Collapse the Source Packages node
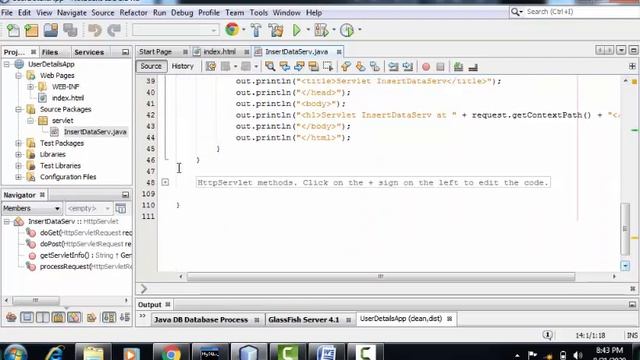 [18, 109]
